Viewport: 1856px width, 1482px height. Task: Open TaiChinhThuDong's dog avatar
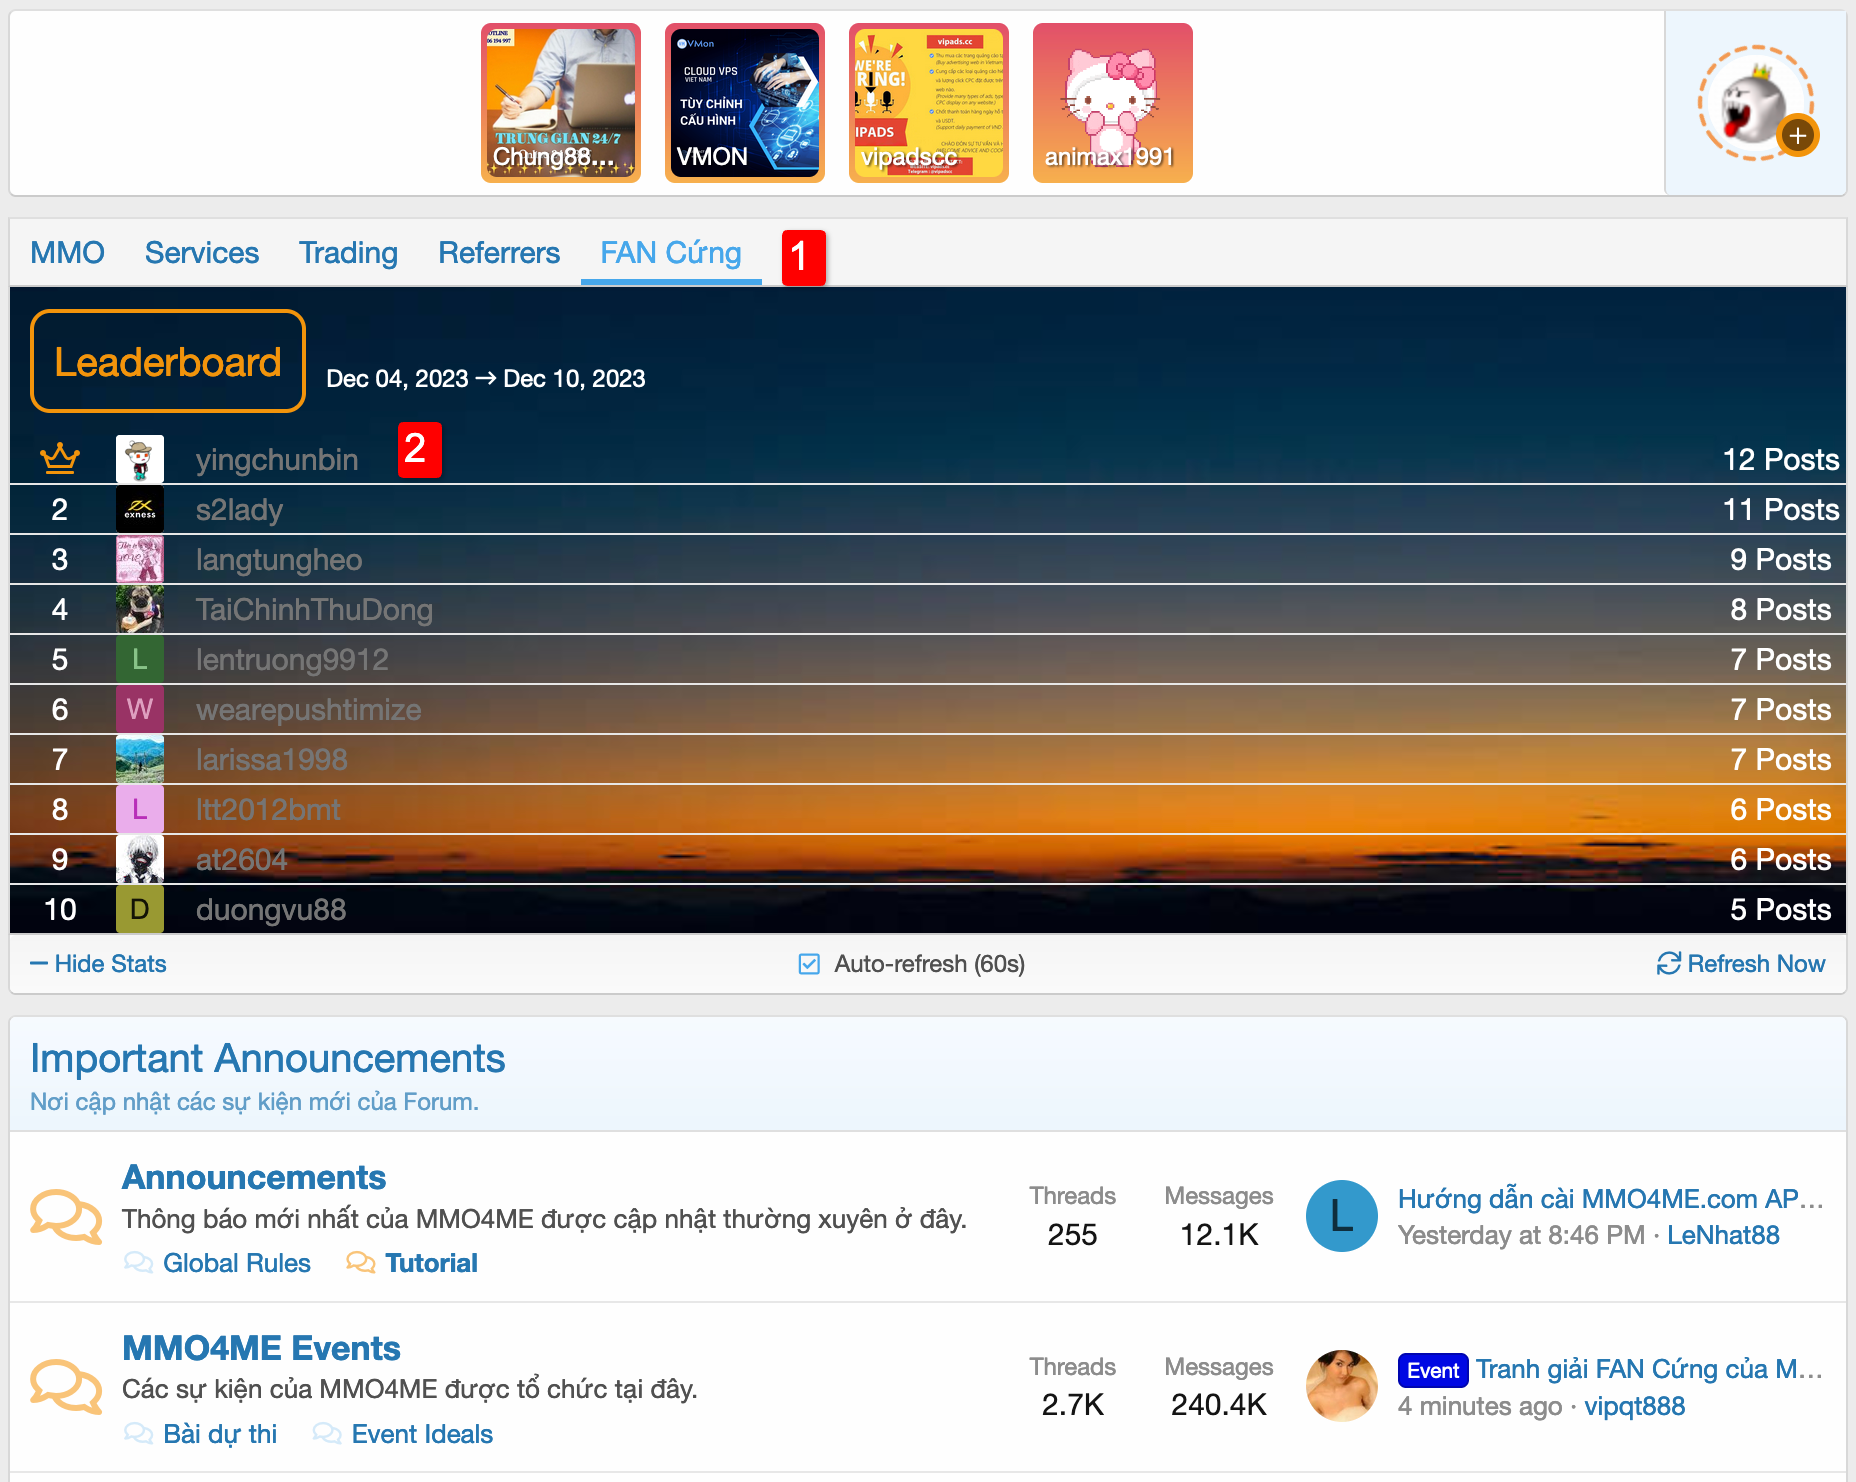[140, 609]
